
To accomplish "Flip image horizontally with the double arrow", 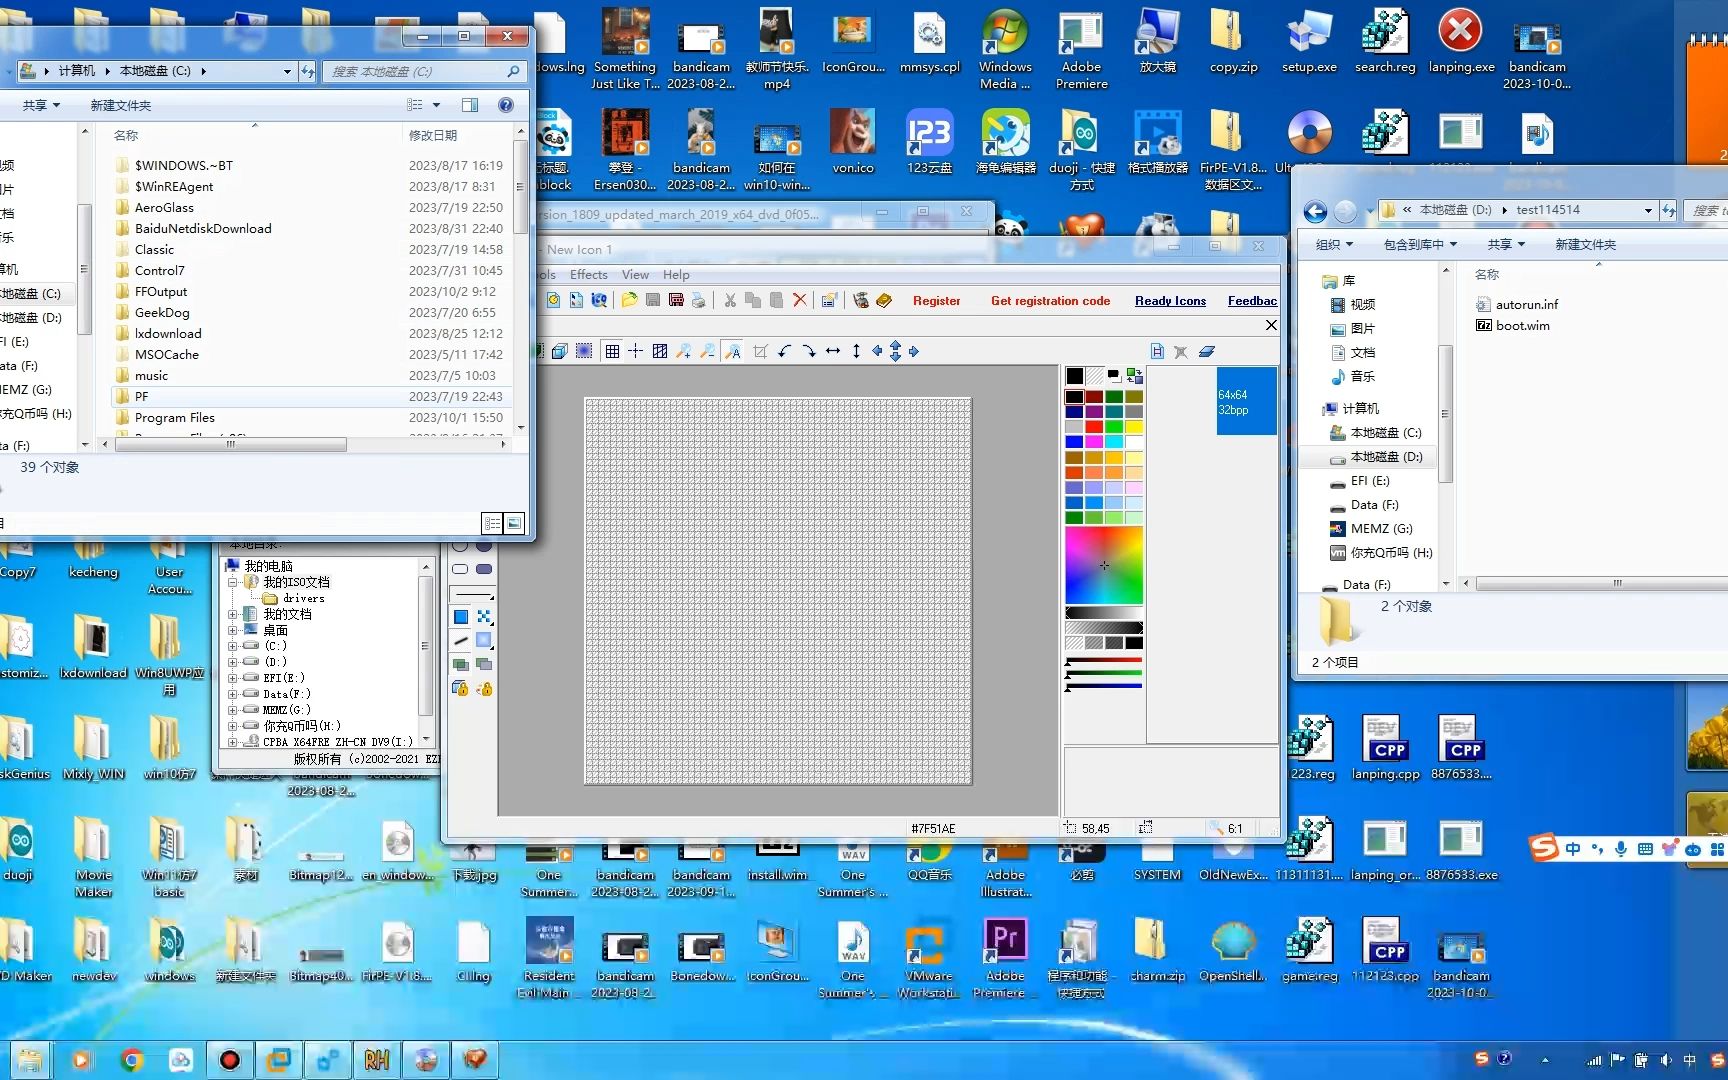I will (833, 351).
